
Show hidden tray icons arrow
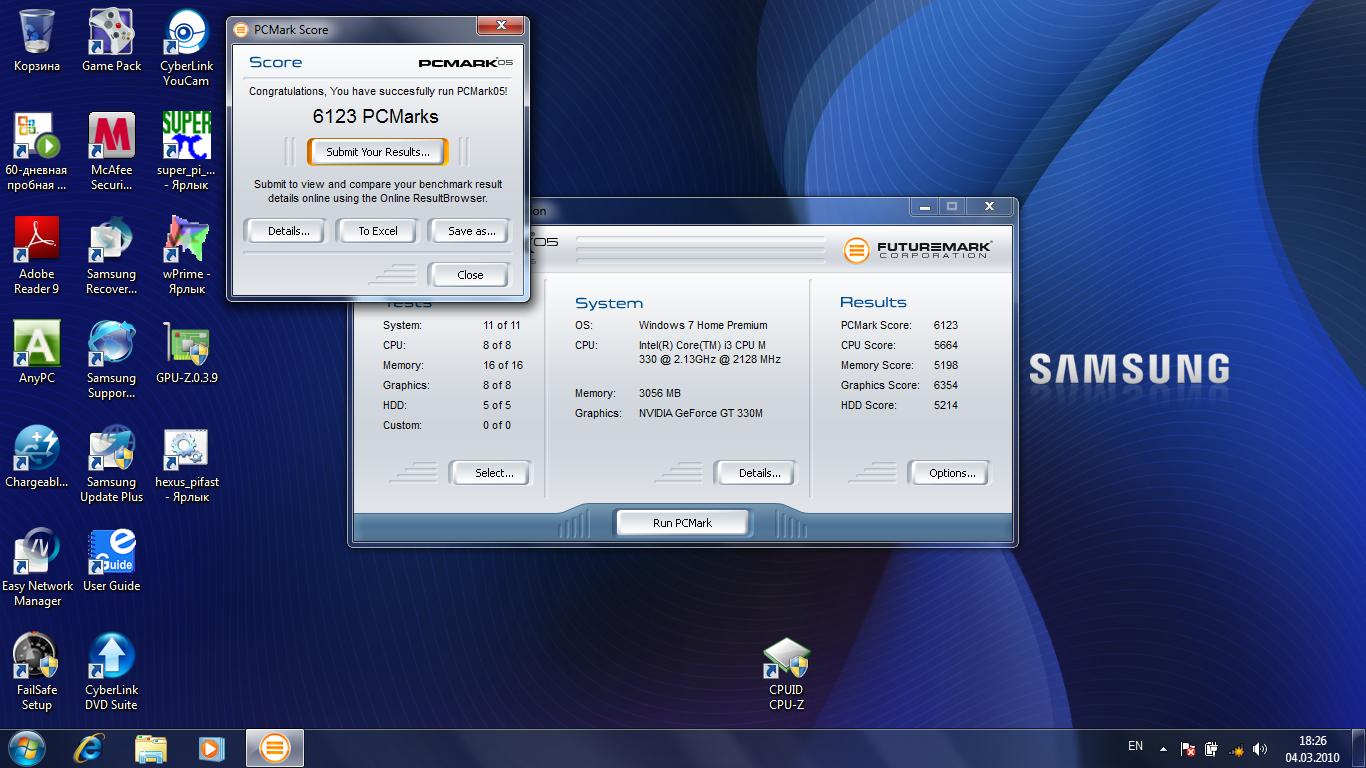coord(1163,748)
